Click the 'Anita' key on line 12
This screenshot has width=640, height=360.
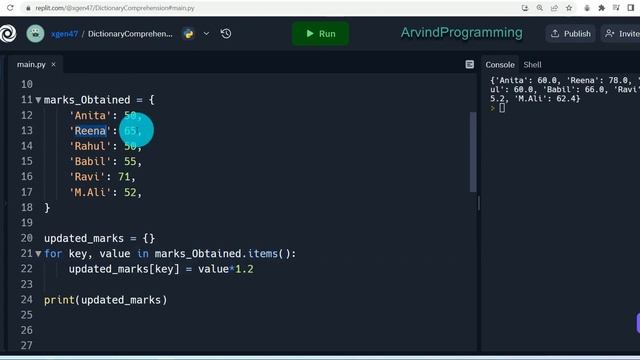coord(90,116)
